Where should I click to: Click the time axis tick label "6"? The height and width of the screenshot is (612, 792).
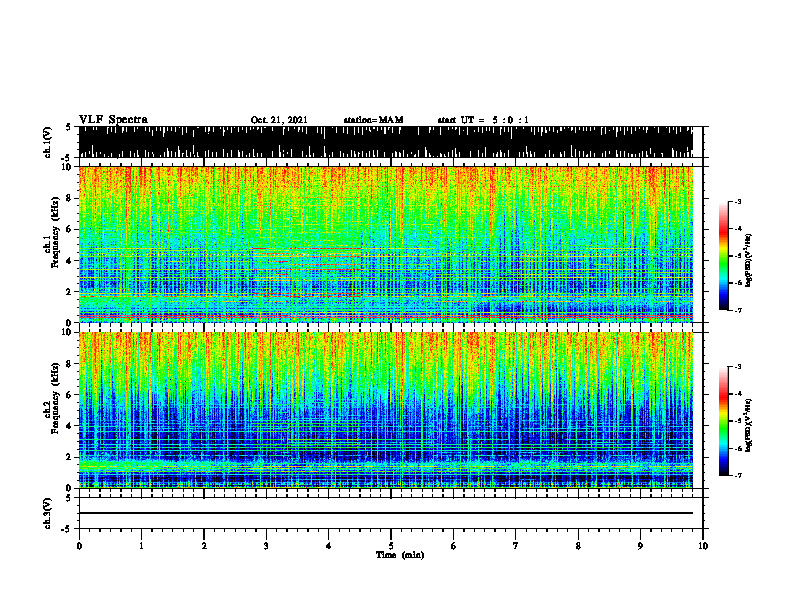454,546
